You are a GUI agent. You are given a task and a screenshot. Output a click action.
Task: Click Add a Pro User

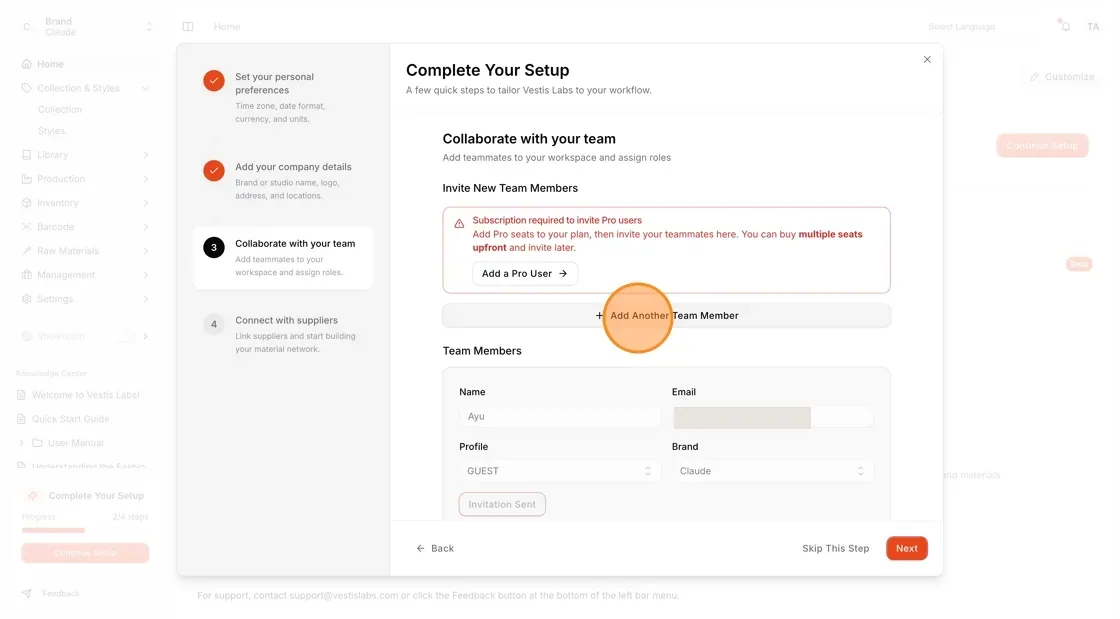[525, 273]
